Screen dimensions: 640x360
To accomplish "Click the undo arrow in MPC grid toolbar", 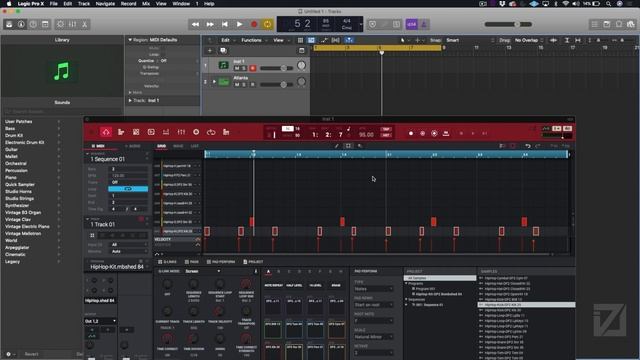I will pos(527,146).
